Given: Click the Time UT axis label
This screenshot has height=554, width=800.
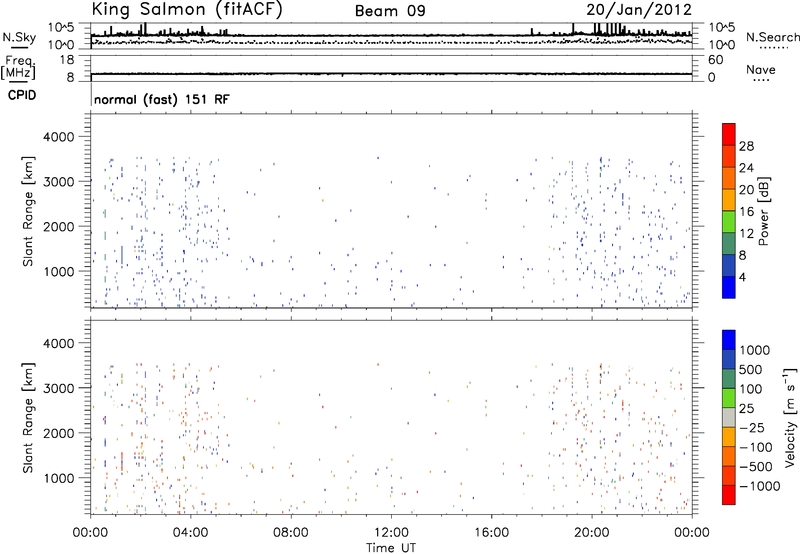Looking at the screenshot, I should coord(391,548).
